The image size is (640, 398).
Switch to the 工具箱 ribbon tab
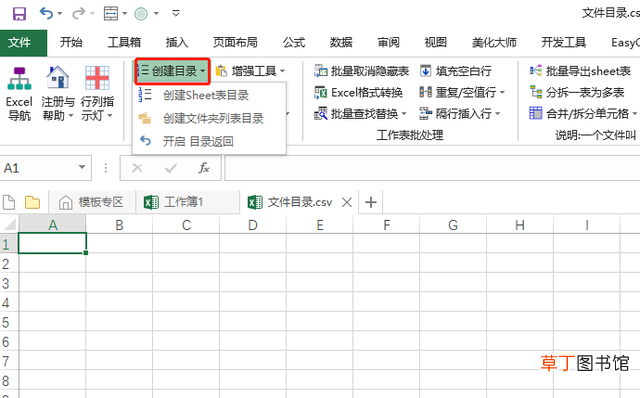[124, 42]
